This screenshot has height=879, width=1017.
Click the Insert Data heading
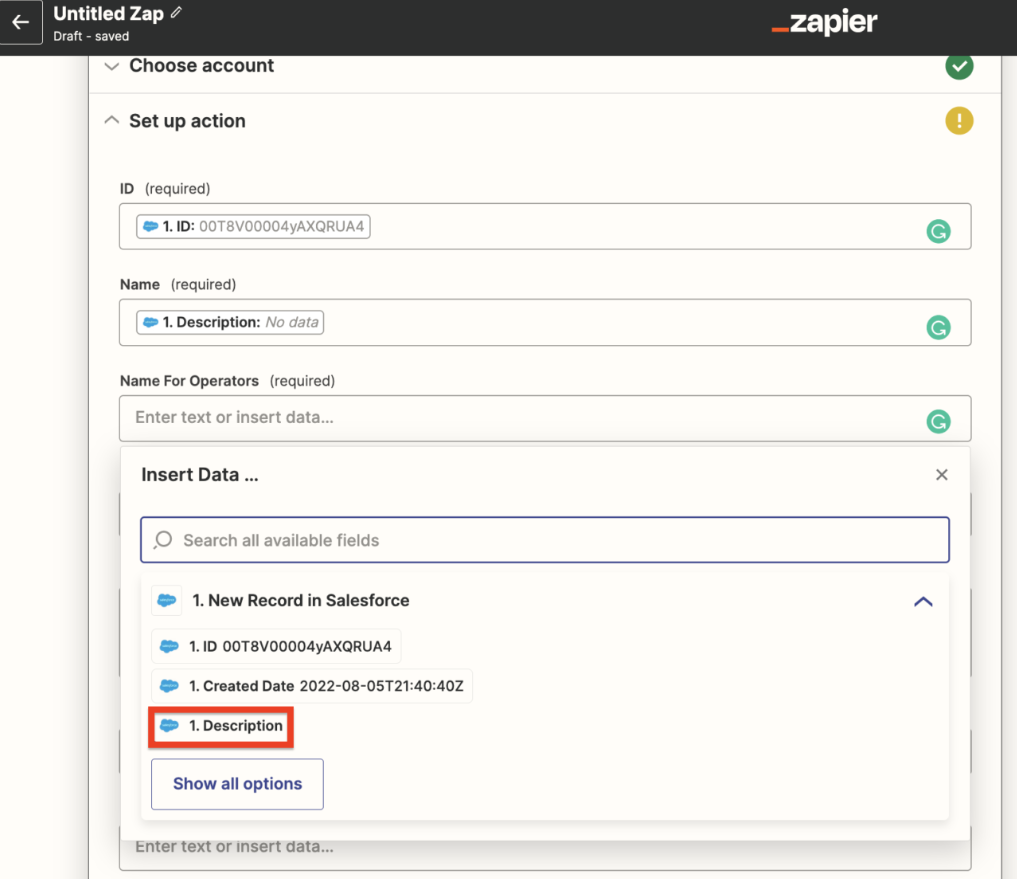pos(200,475)
